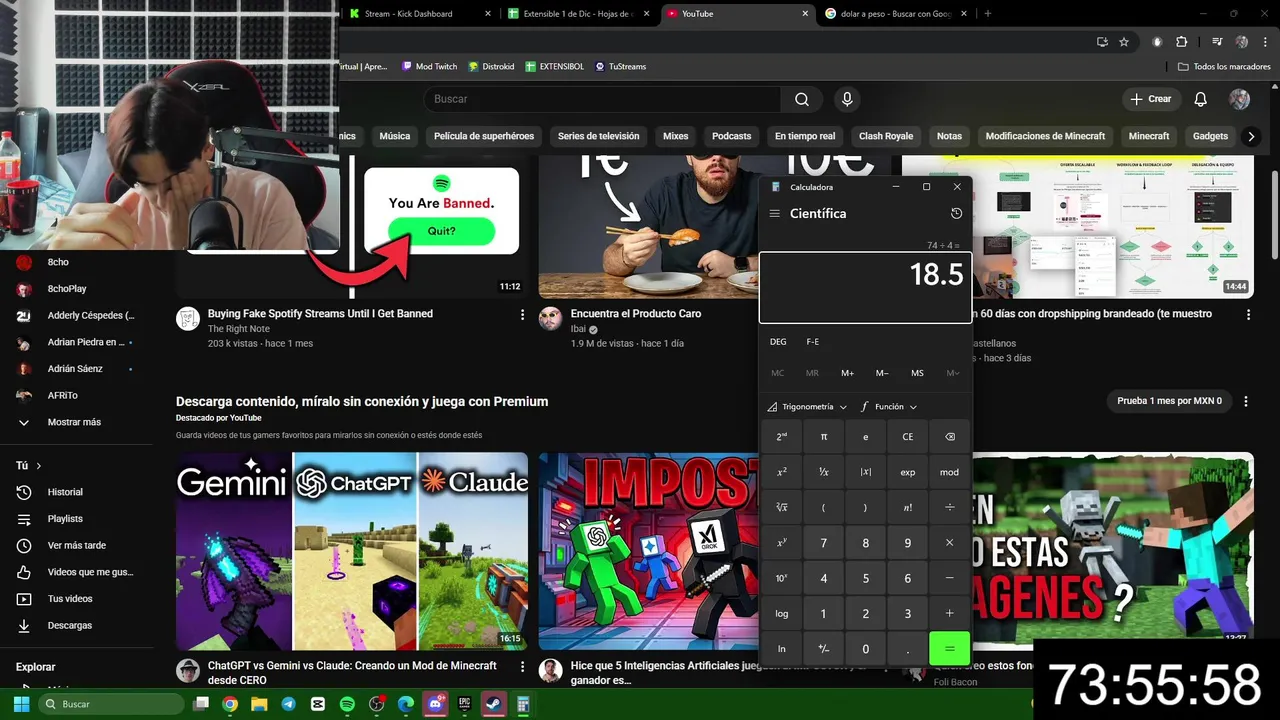Bookmark this page with the star icon
Image resolution: width=1280 pixels, height=720 pixels.
tap(1124, 42)
